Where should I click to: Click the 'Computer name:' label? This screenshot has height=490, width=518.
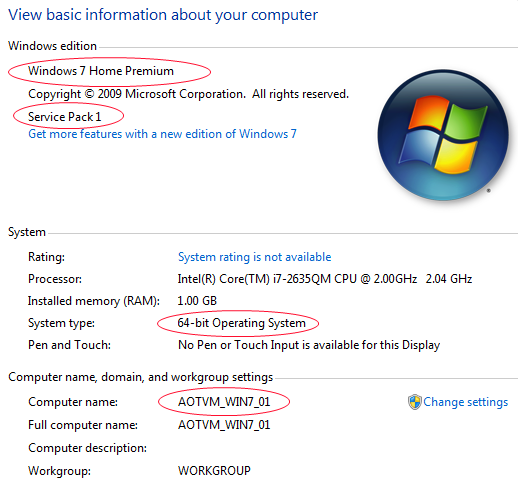pyautogui.click(x=73, y=402)
